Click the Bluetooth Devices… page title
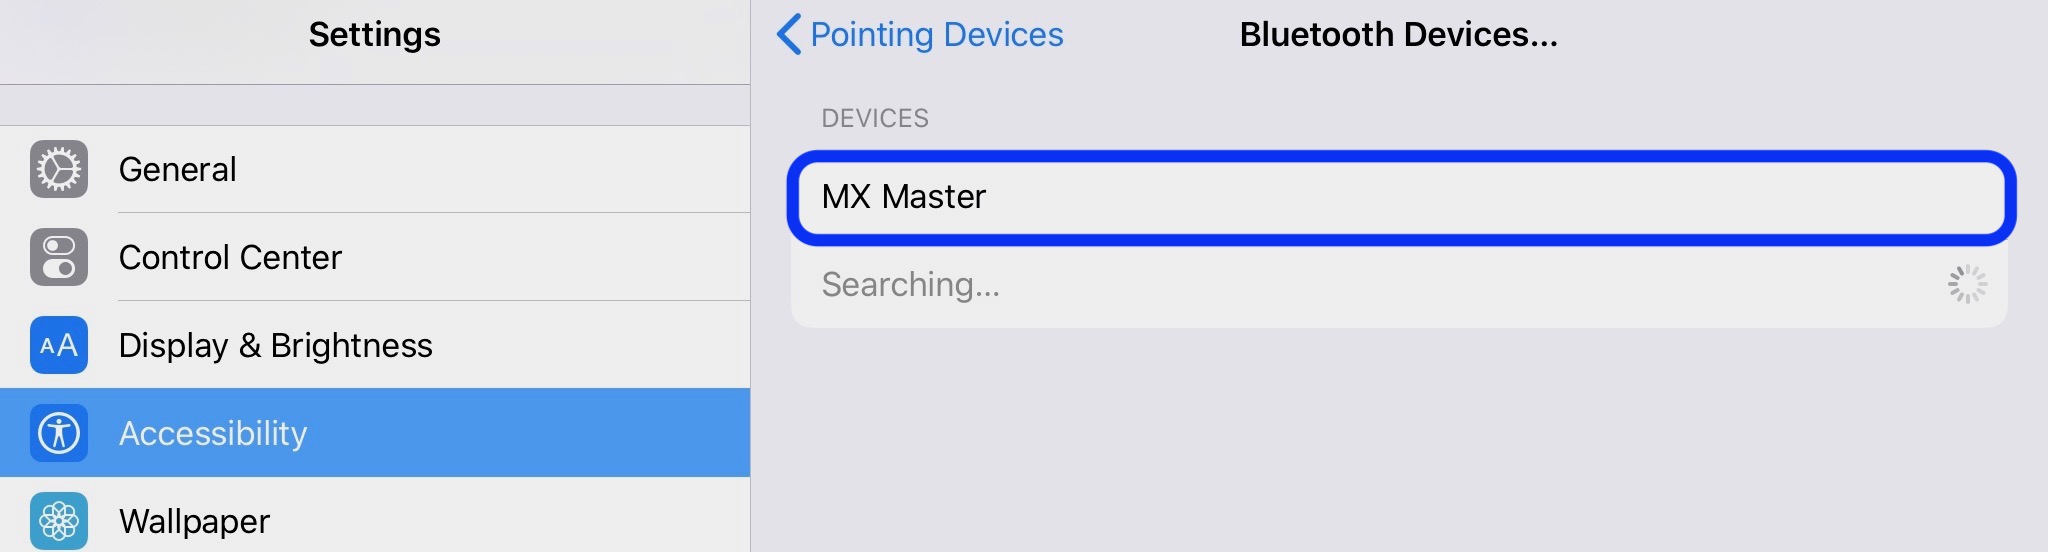This screenshot has height=552, width=2048. point(1399,34)
